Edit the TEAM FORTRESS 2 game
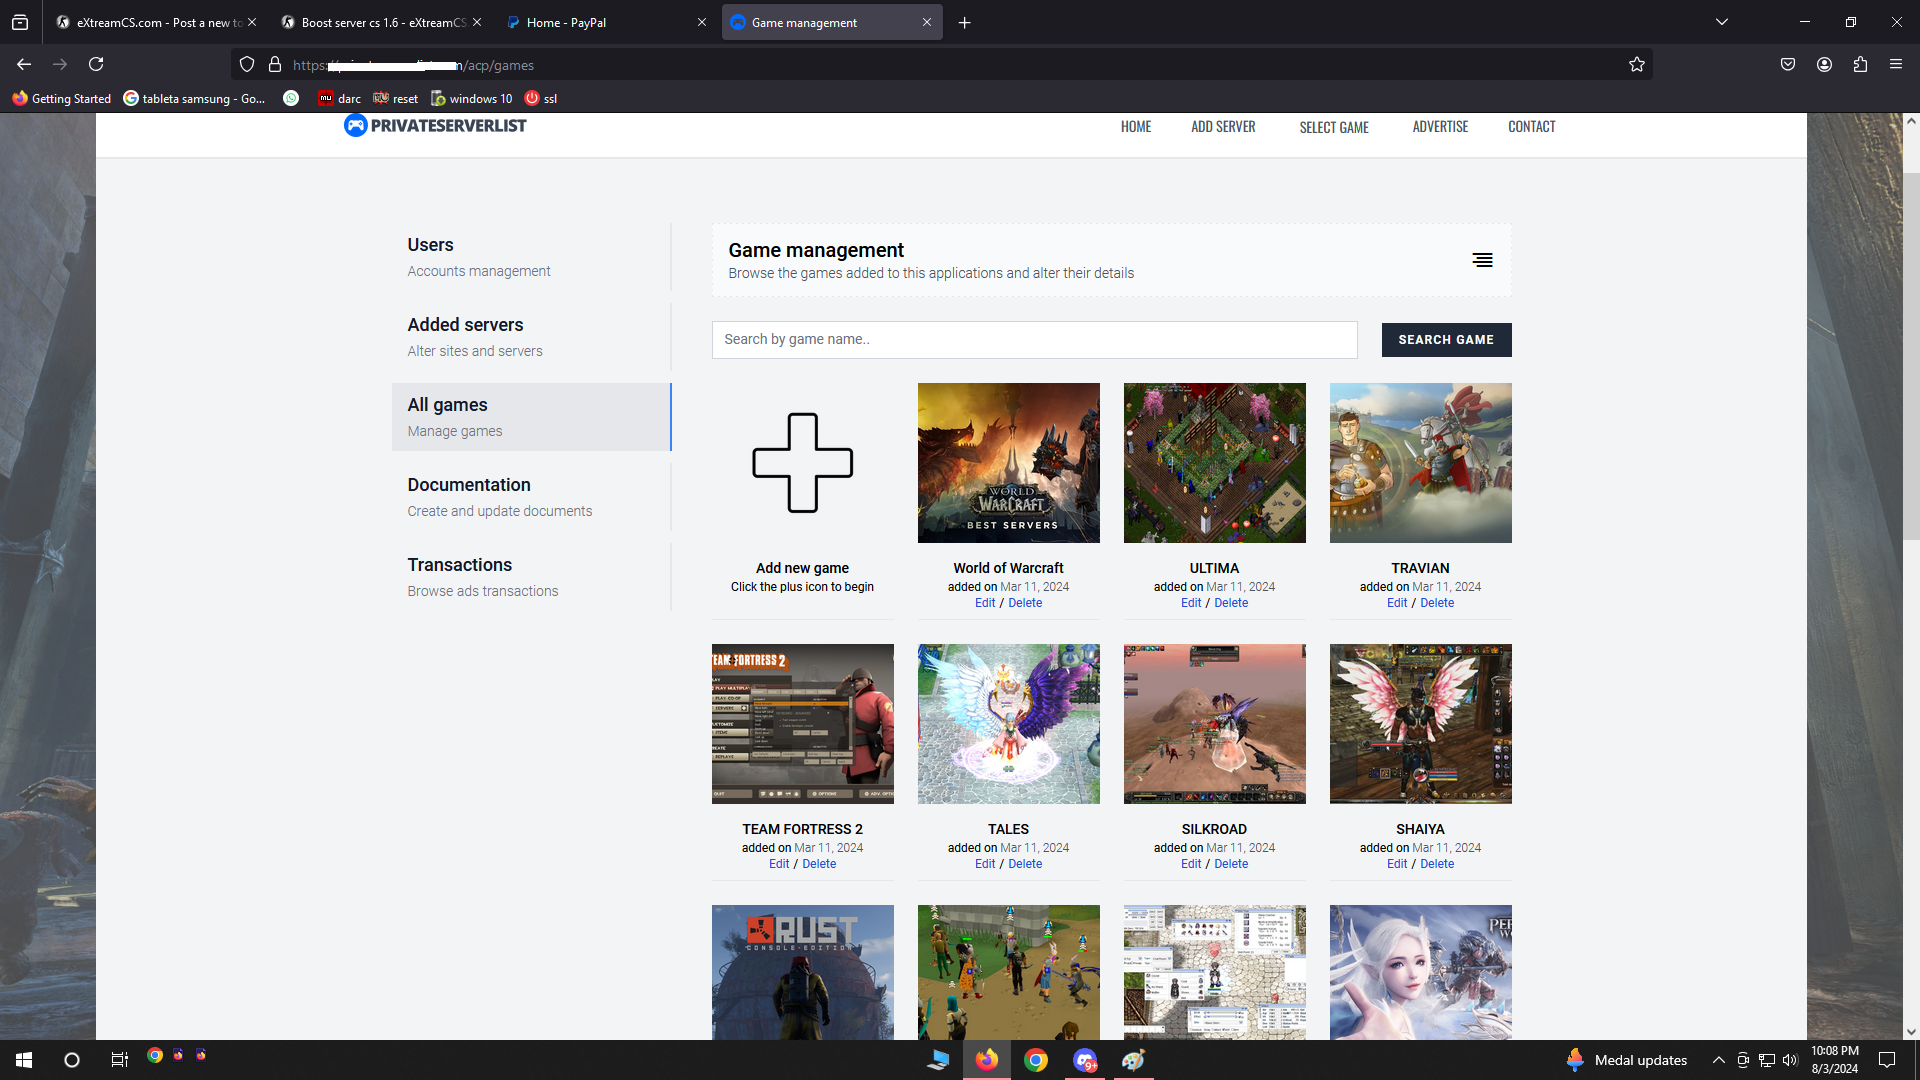The height and width of the screenshot is (1080, 1920). point(779,864)
